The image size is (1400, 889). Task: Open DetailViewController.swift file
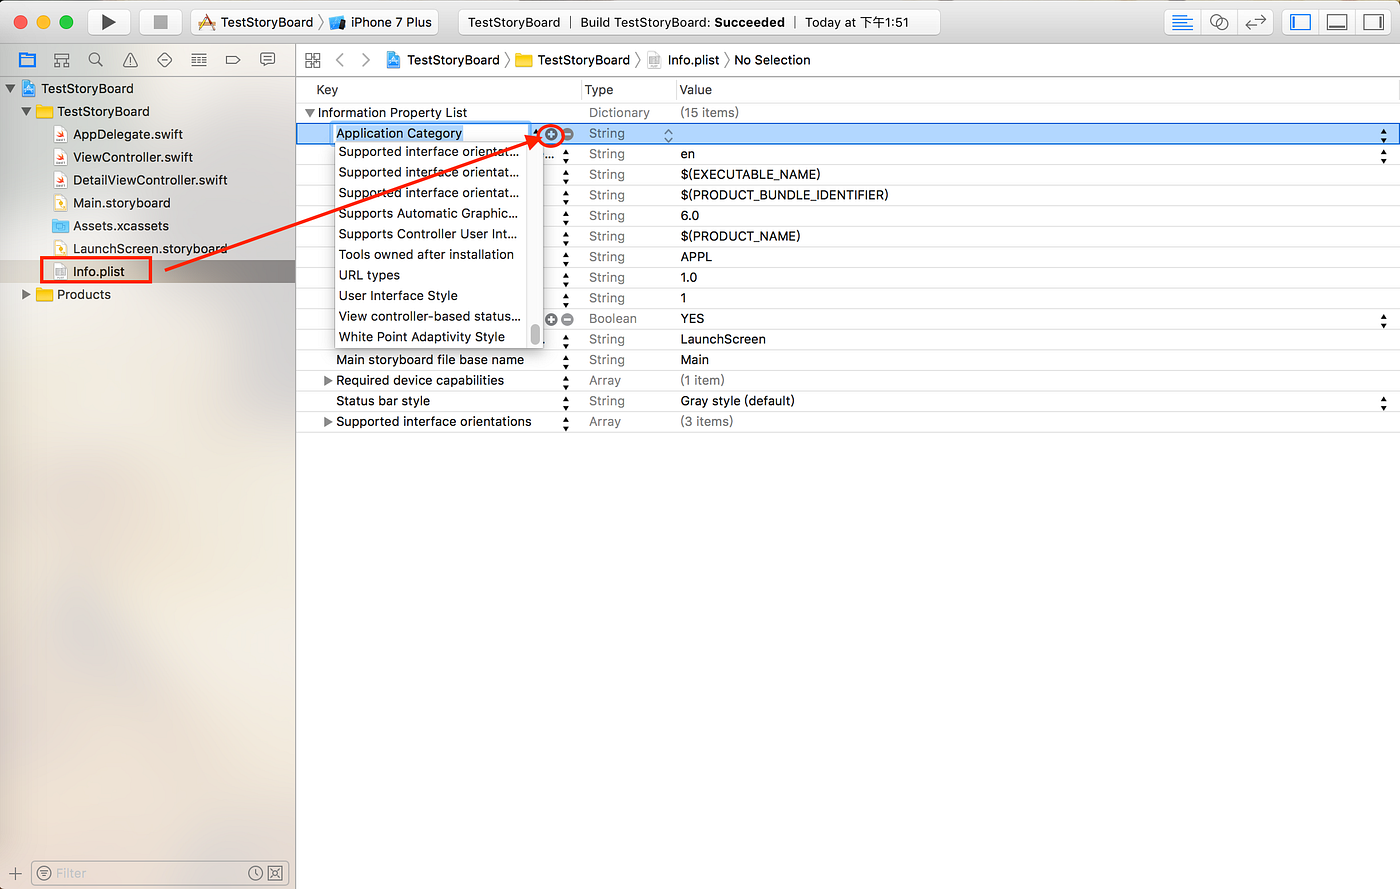[140, 181]
